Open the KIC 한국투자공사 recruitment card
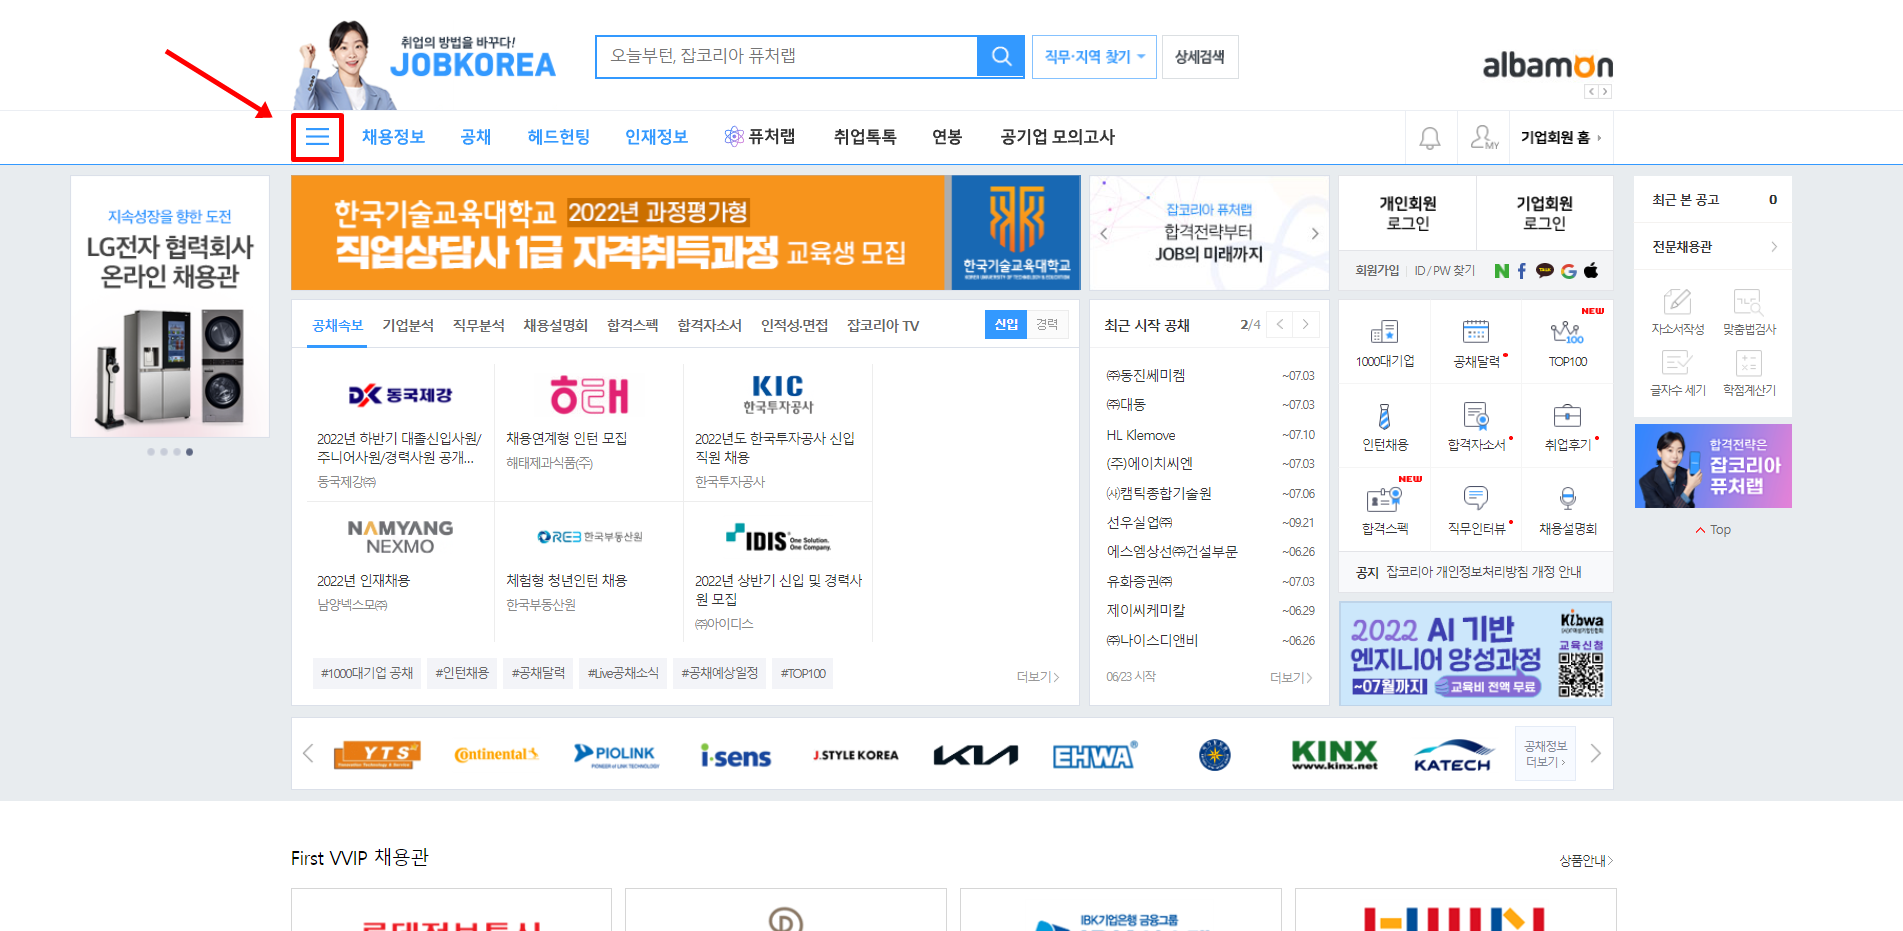The width and height of the screenshot is (1903, 931). pyautogui.click(x=777, y=432)
